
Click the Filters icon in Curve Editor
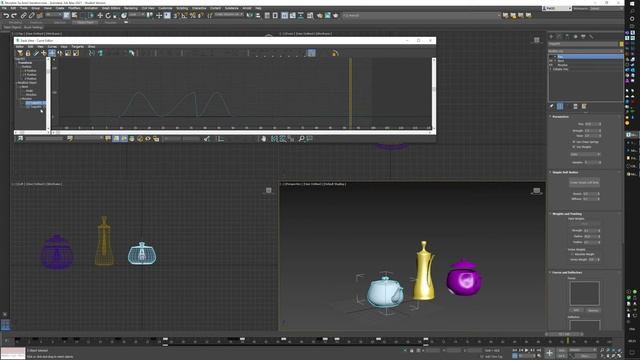point(20,53)
